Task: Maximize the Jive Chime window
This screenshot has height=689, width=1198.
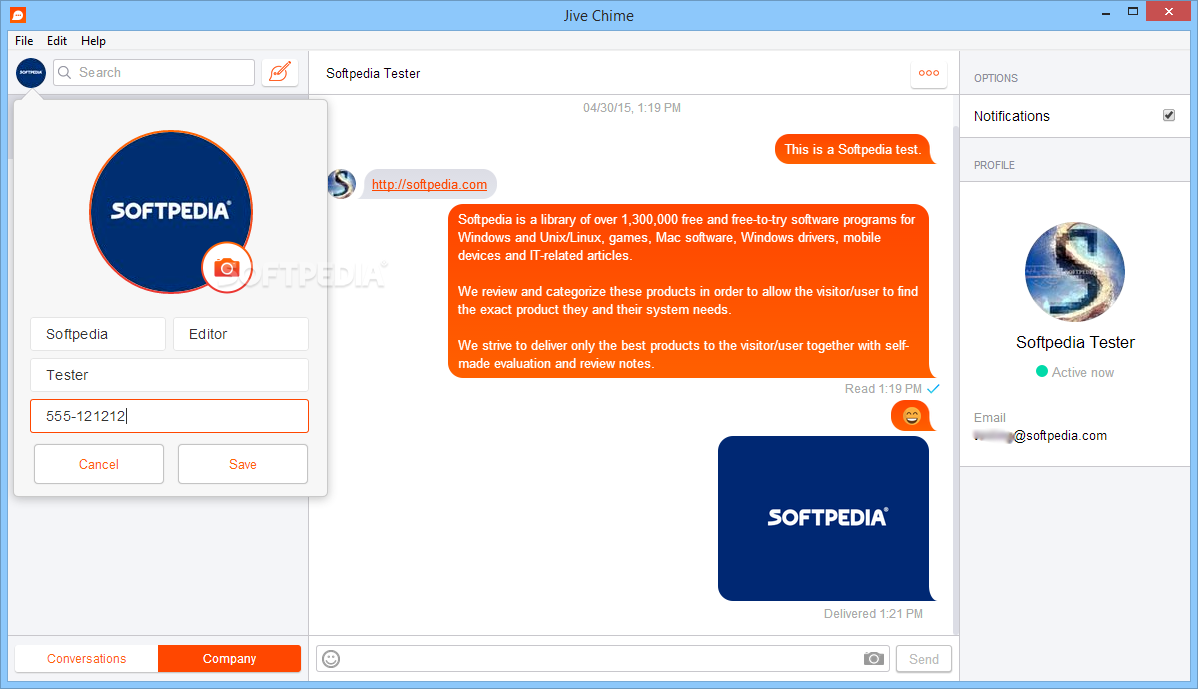Action: tap(1132, 11)
